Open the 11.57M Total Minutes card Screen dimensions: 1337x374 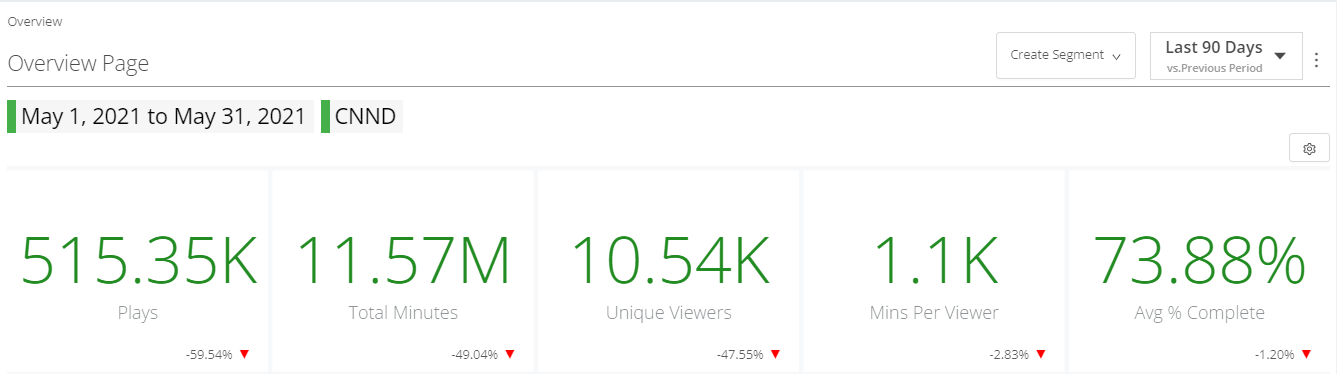click(x=403, y=270)
